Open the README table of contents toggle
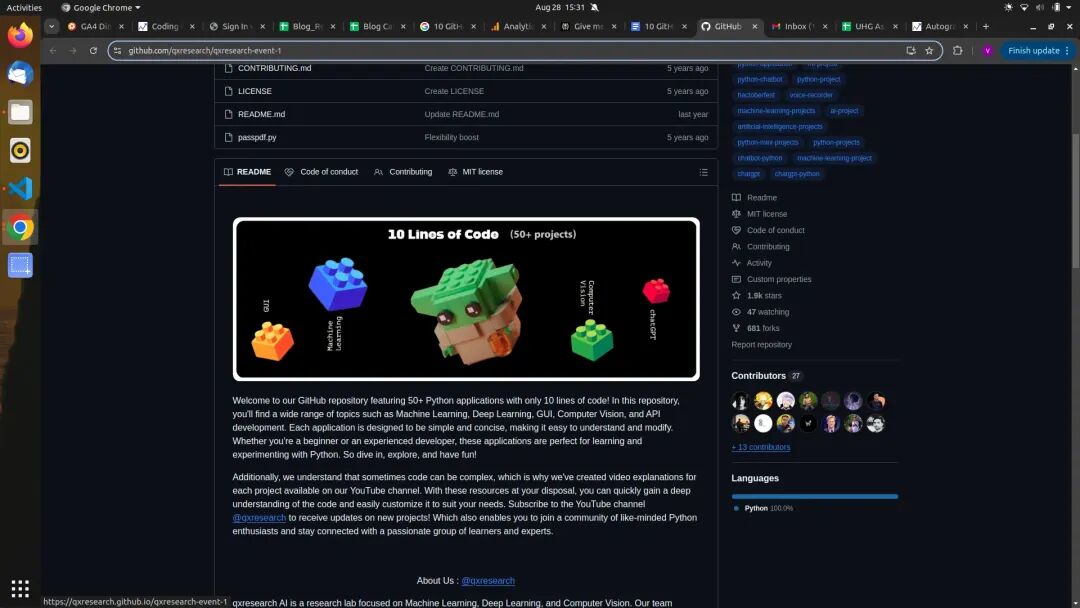 pos(704,171)
